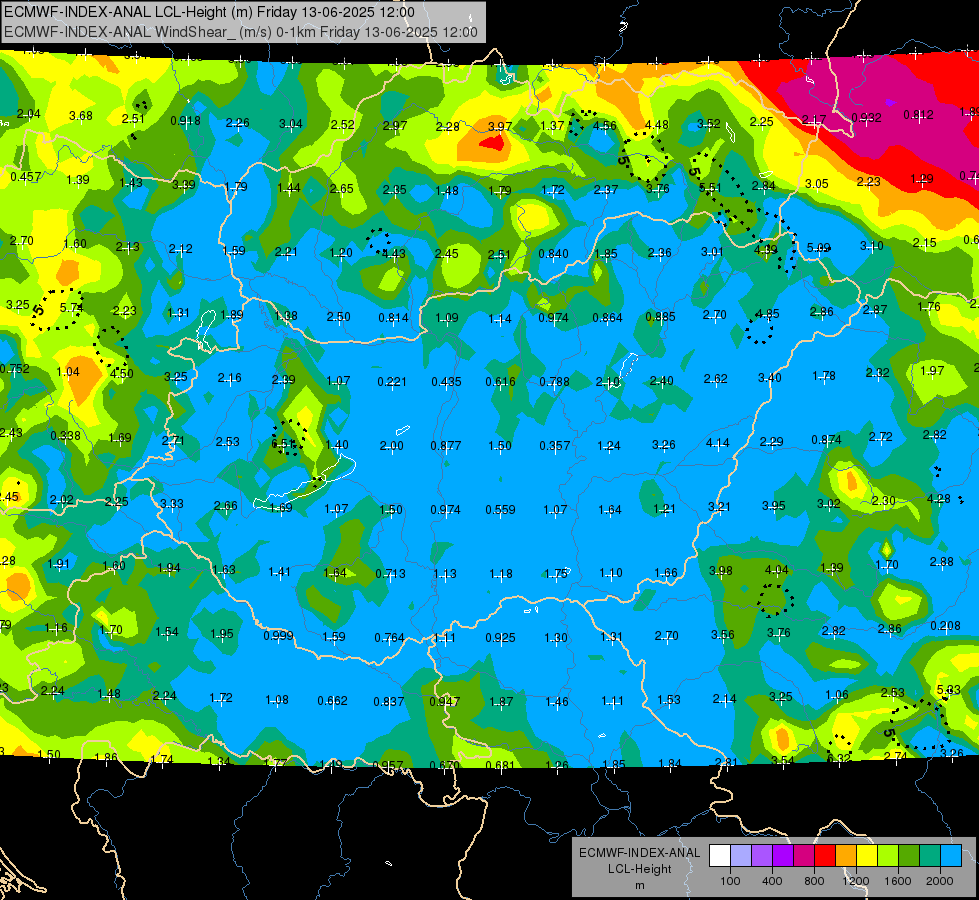Image resolution: width=979 pixels, height=900 pixels.
Task: Click the wind shear value 0.357
Action: [x=555, y=445]
